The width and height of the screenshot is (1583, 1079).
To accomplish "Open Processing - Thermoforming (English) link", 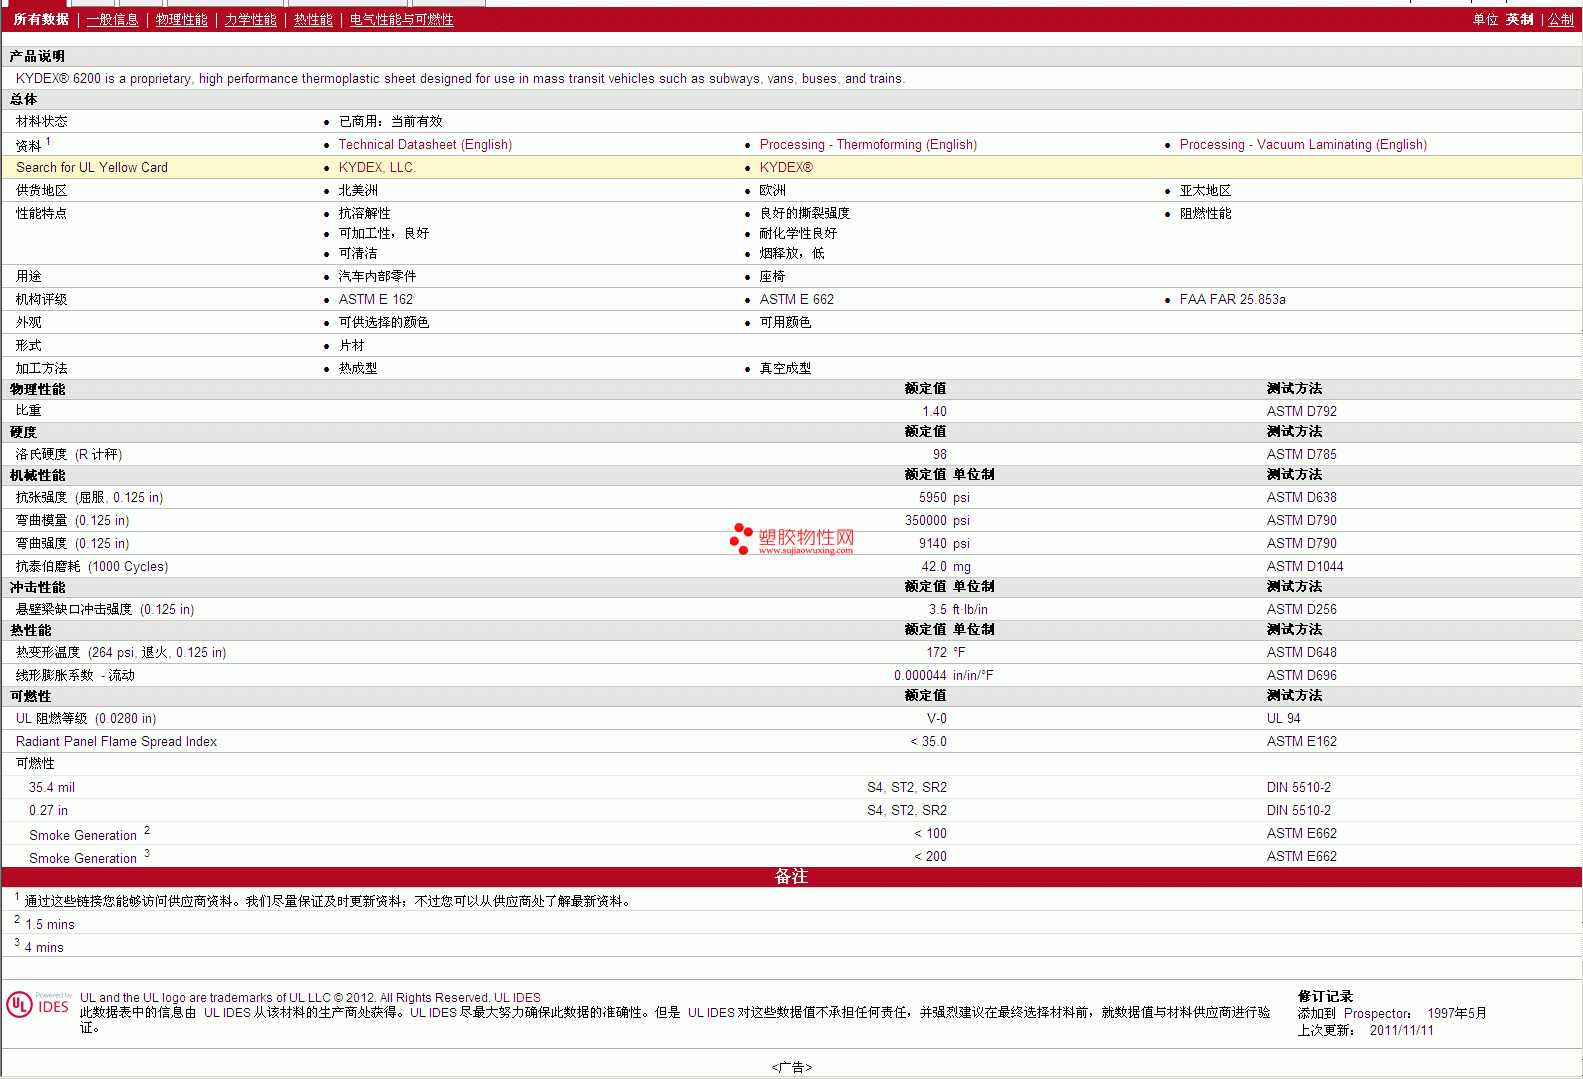I will [868, 145].
